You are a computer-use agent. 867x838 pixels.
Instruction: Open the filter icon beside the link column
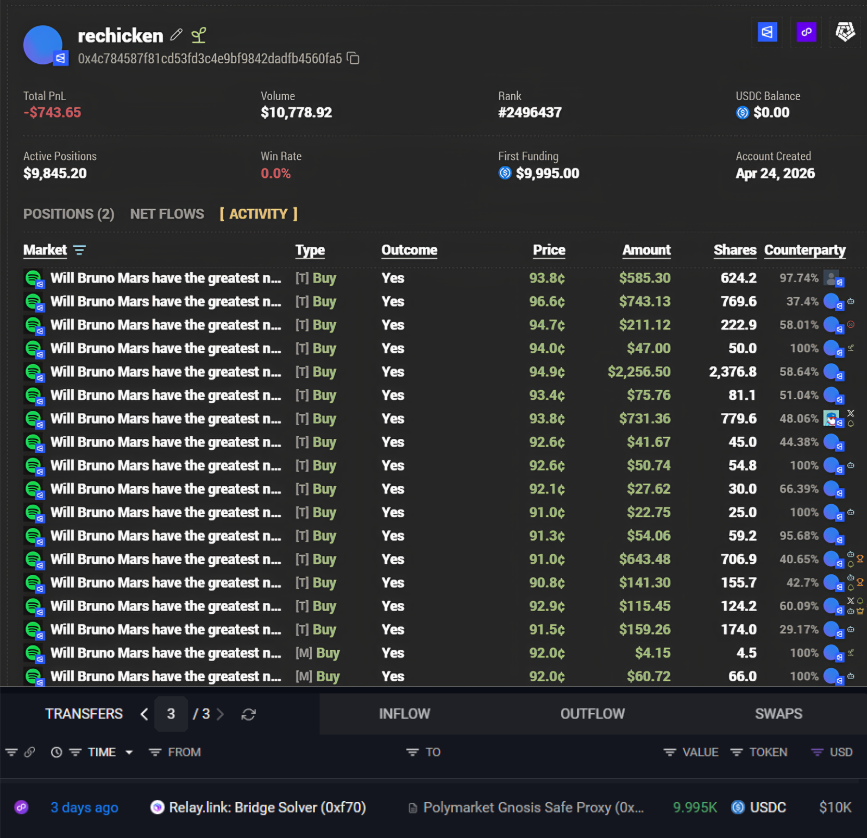click(x=11, y=752)
